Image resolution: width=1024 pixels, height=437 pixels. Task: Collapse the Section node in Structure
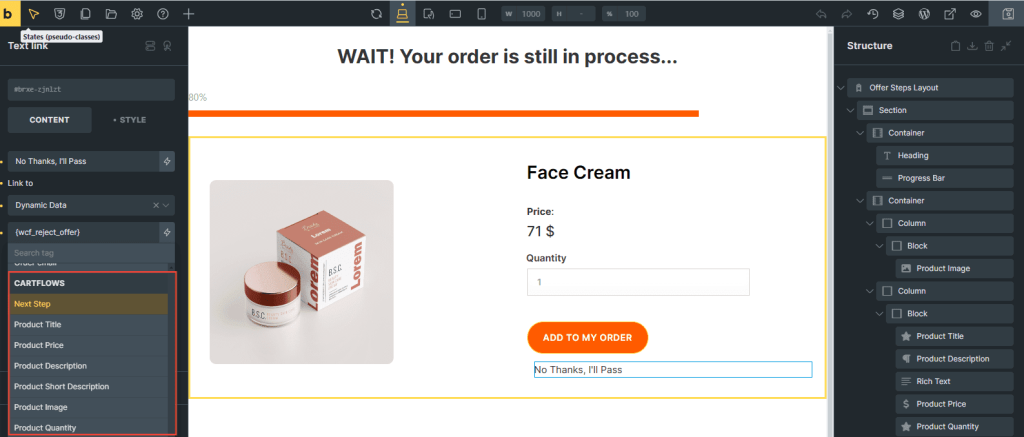pos(850,110)
